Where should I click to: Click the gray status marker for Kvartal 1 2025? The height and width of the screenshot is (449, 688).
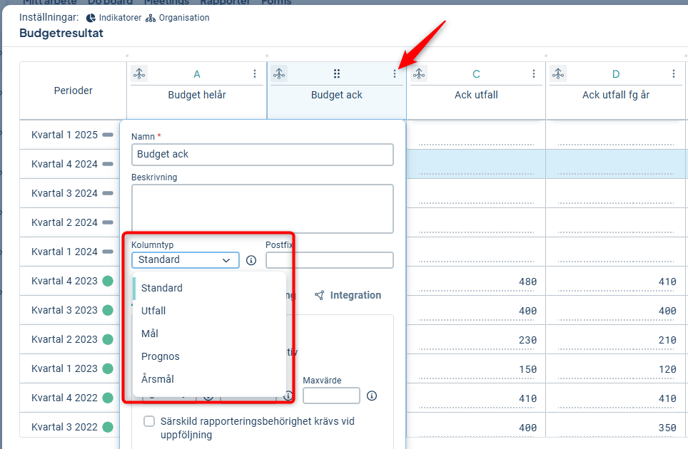pos(107,135)
